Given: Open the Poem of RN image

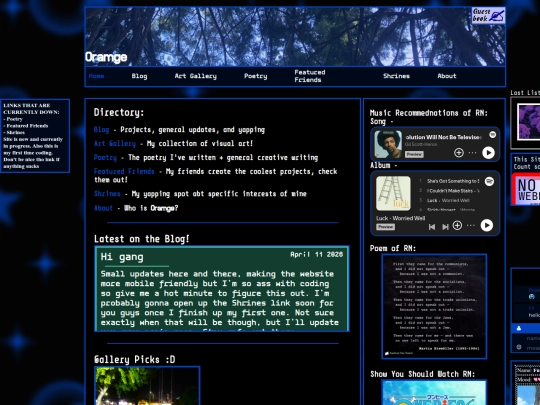Looking at the screenshot, I should (x=434, y=307).
